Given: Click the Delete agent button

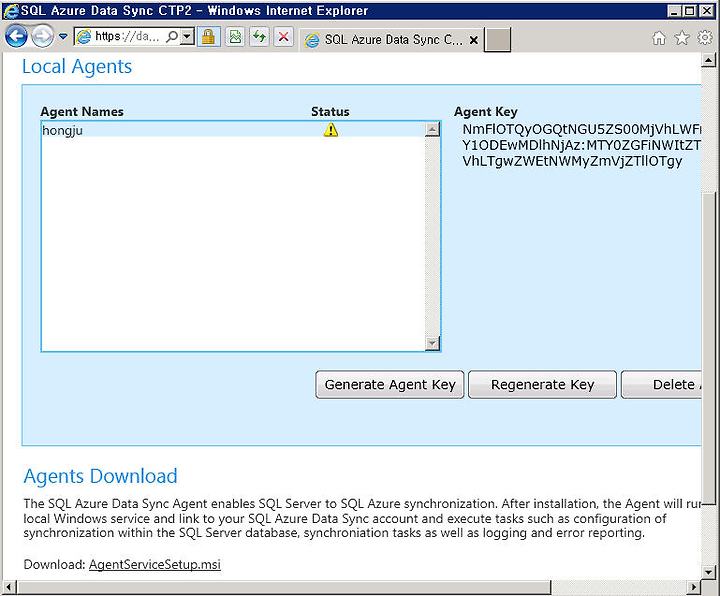Looking at the screenshot, I should click(x=661, y=384).
